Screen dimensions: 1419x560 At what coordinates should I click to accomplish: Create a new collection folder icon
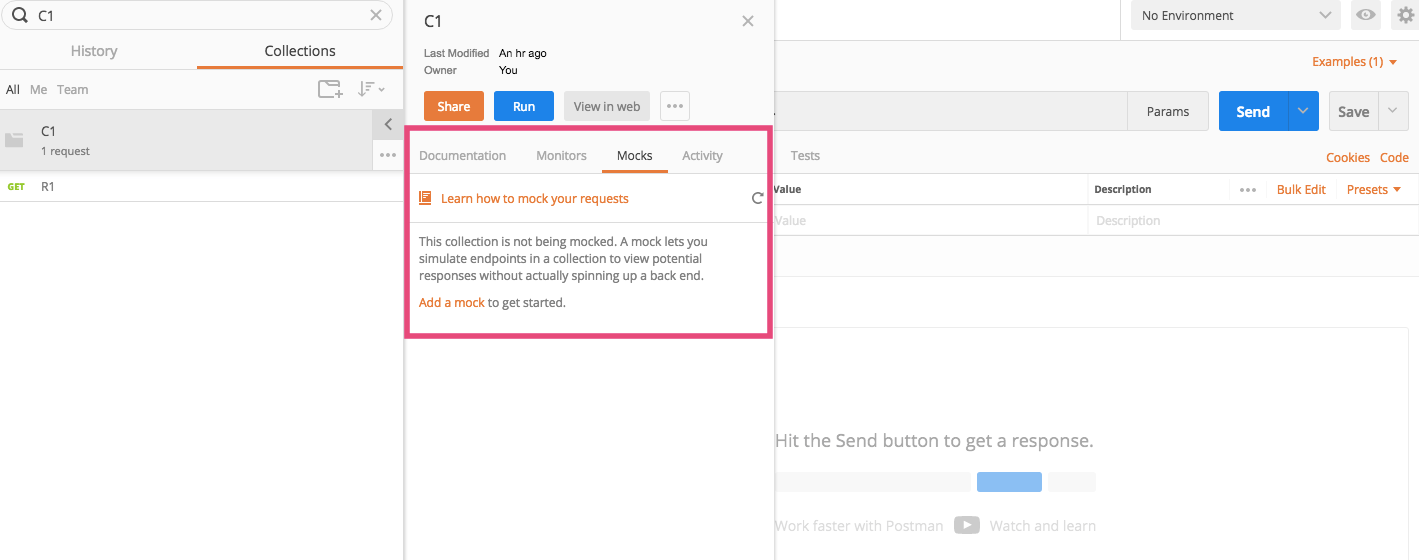[x=330, y=89]
